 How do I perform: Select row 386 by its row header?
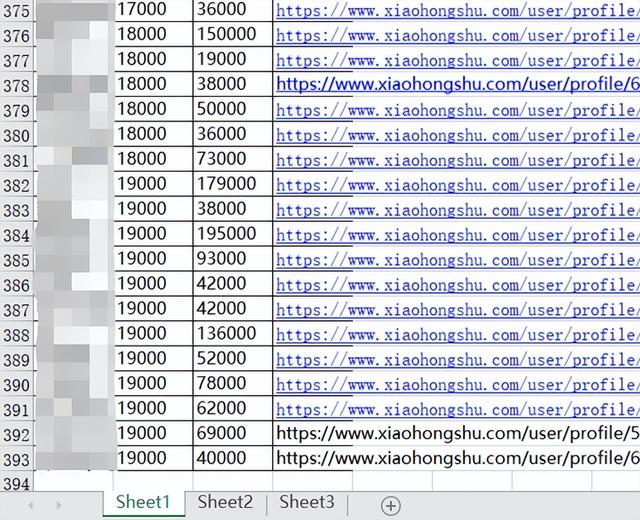[x=17, y=286]
